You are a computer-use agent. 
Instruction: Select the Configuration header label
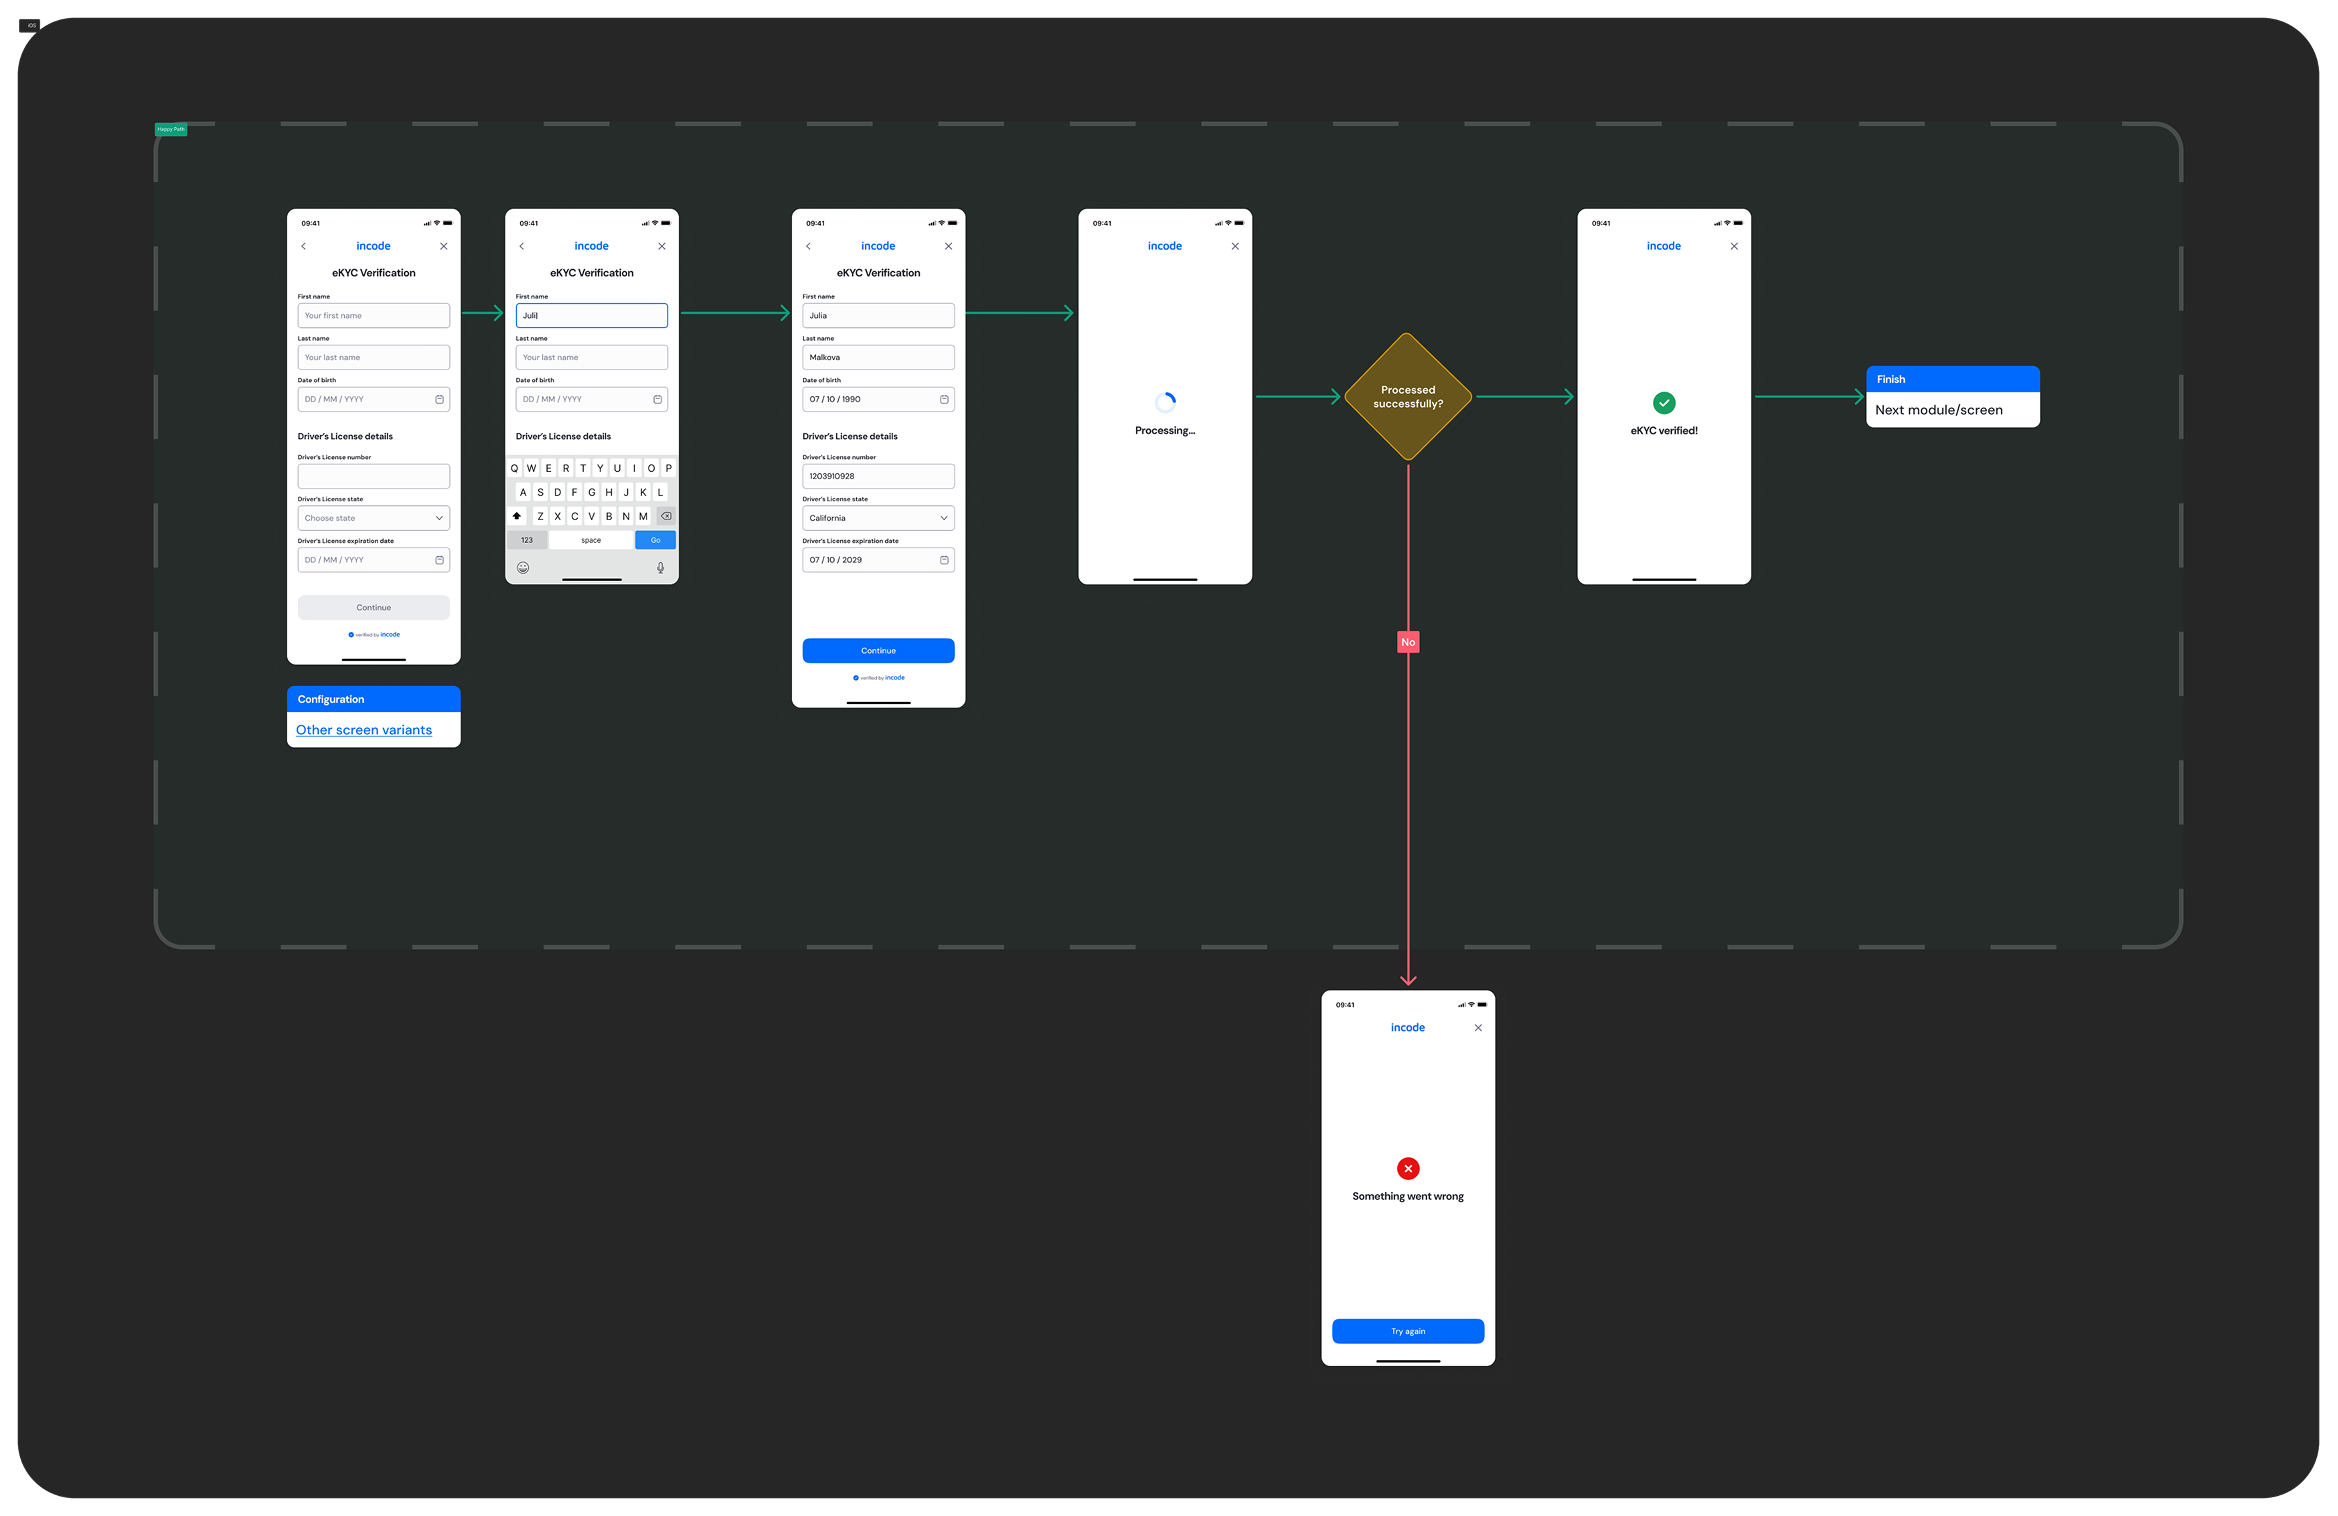point(331,699)
